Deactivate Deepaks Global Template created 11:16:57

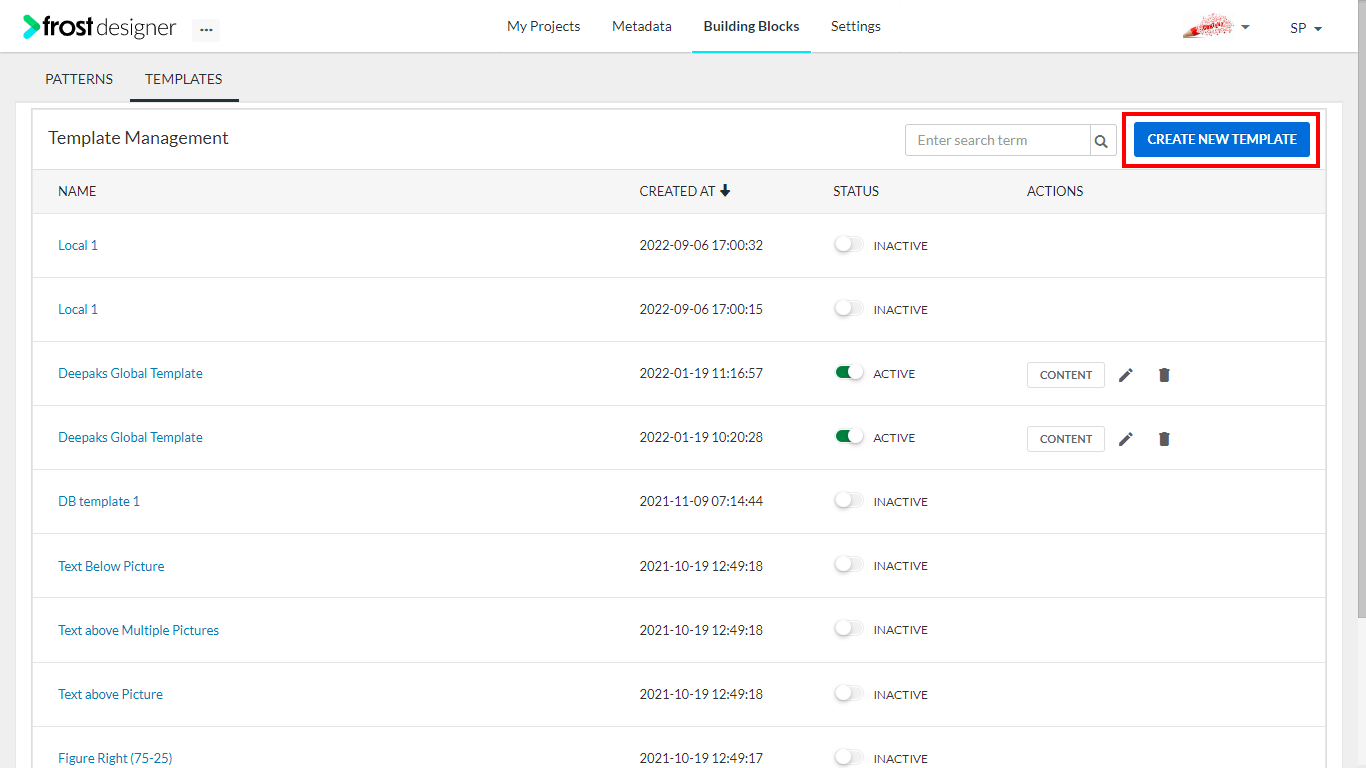pyautogui.click(x=849, y=373)
